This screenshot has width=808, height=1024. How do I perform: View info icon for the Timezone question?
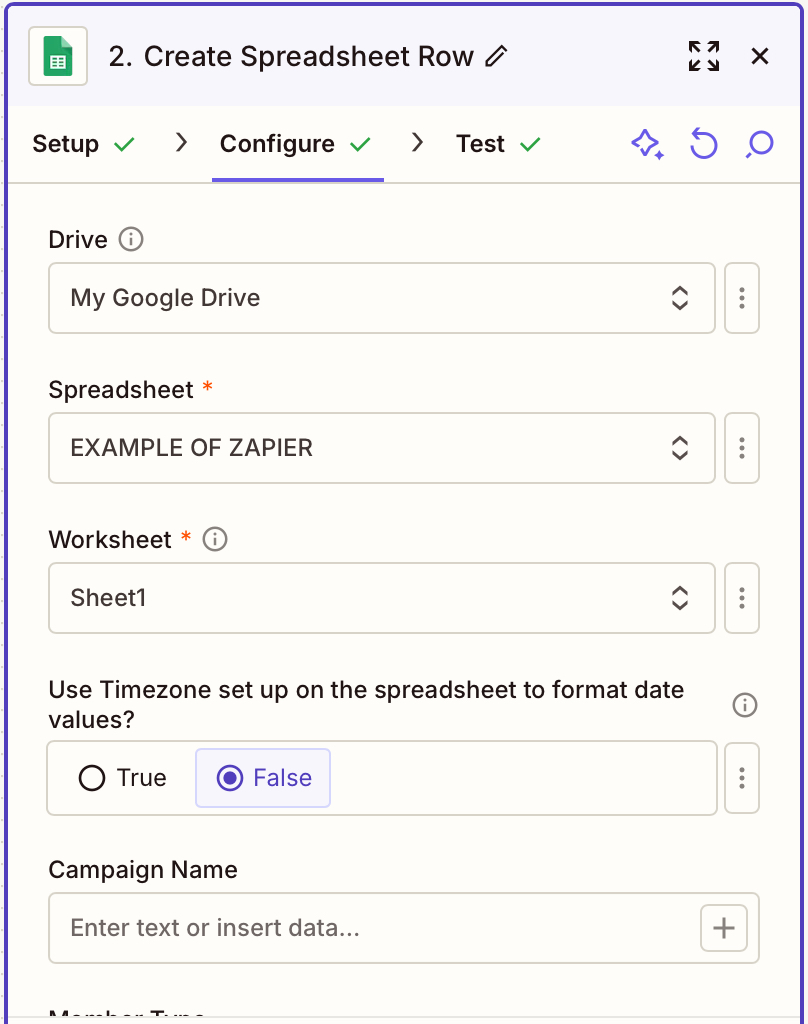click(x=745, y=705)
